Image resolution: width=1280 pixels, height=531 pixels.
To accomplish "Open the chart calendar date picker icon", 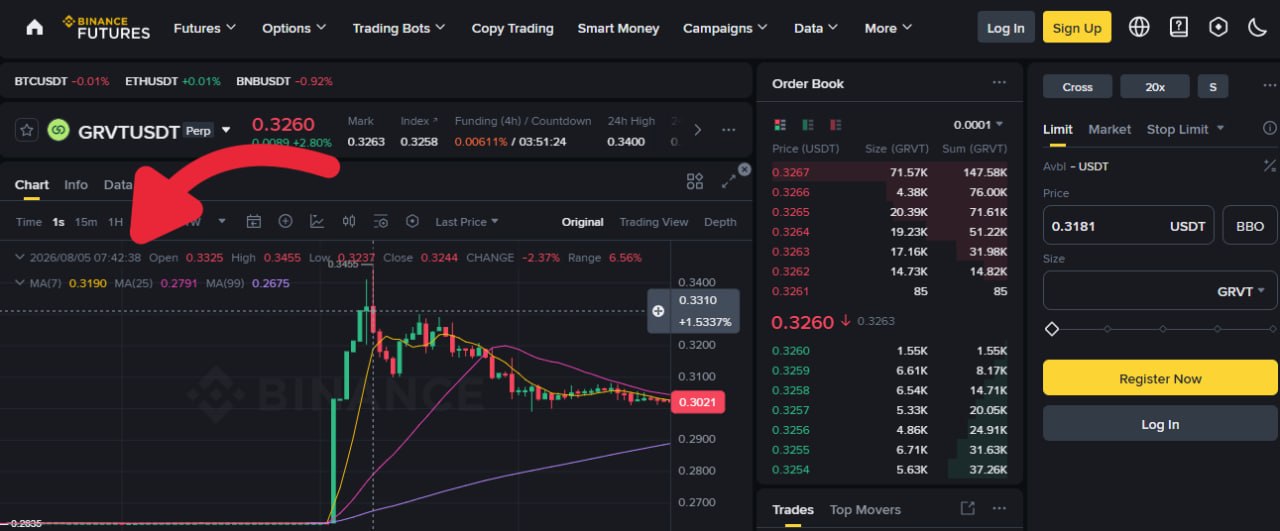I will [253, 221].
